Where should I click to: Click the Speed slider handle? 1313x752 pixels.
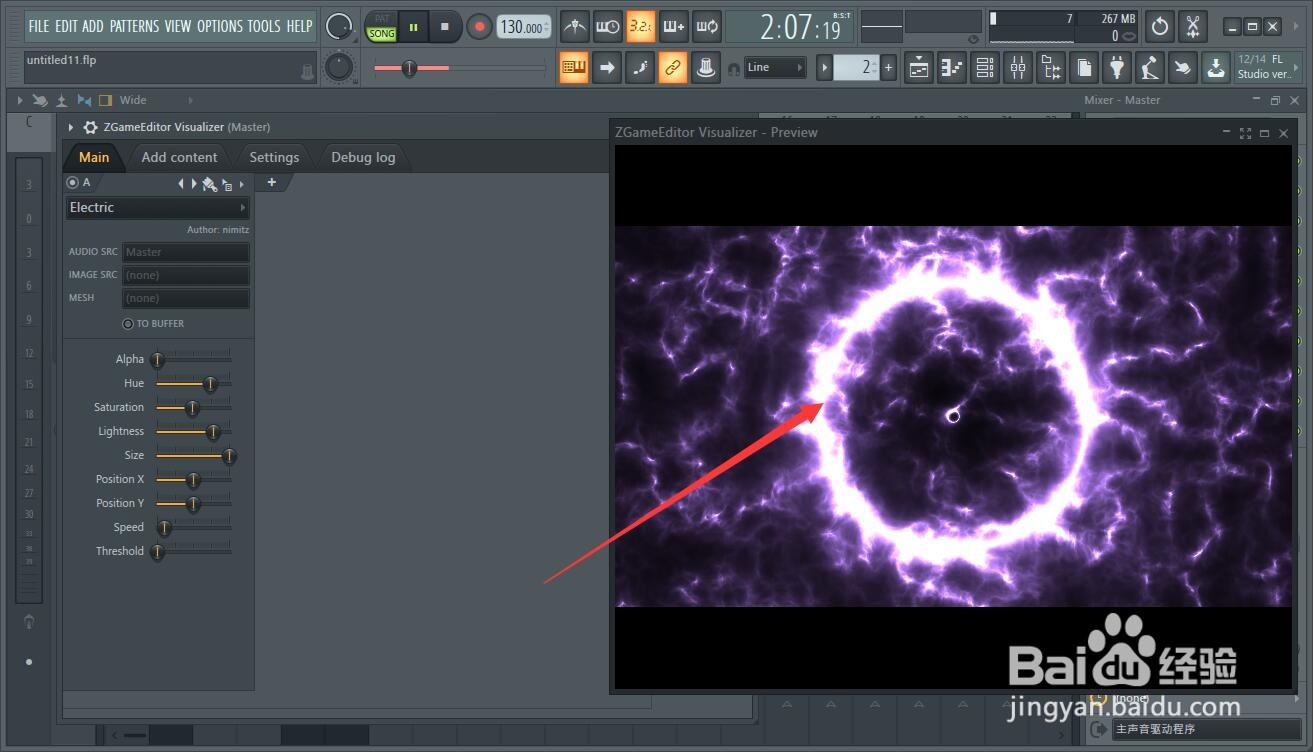click(164, 528)
